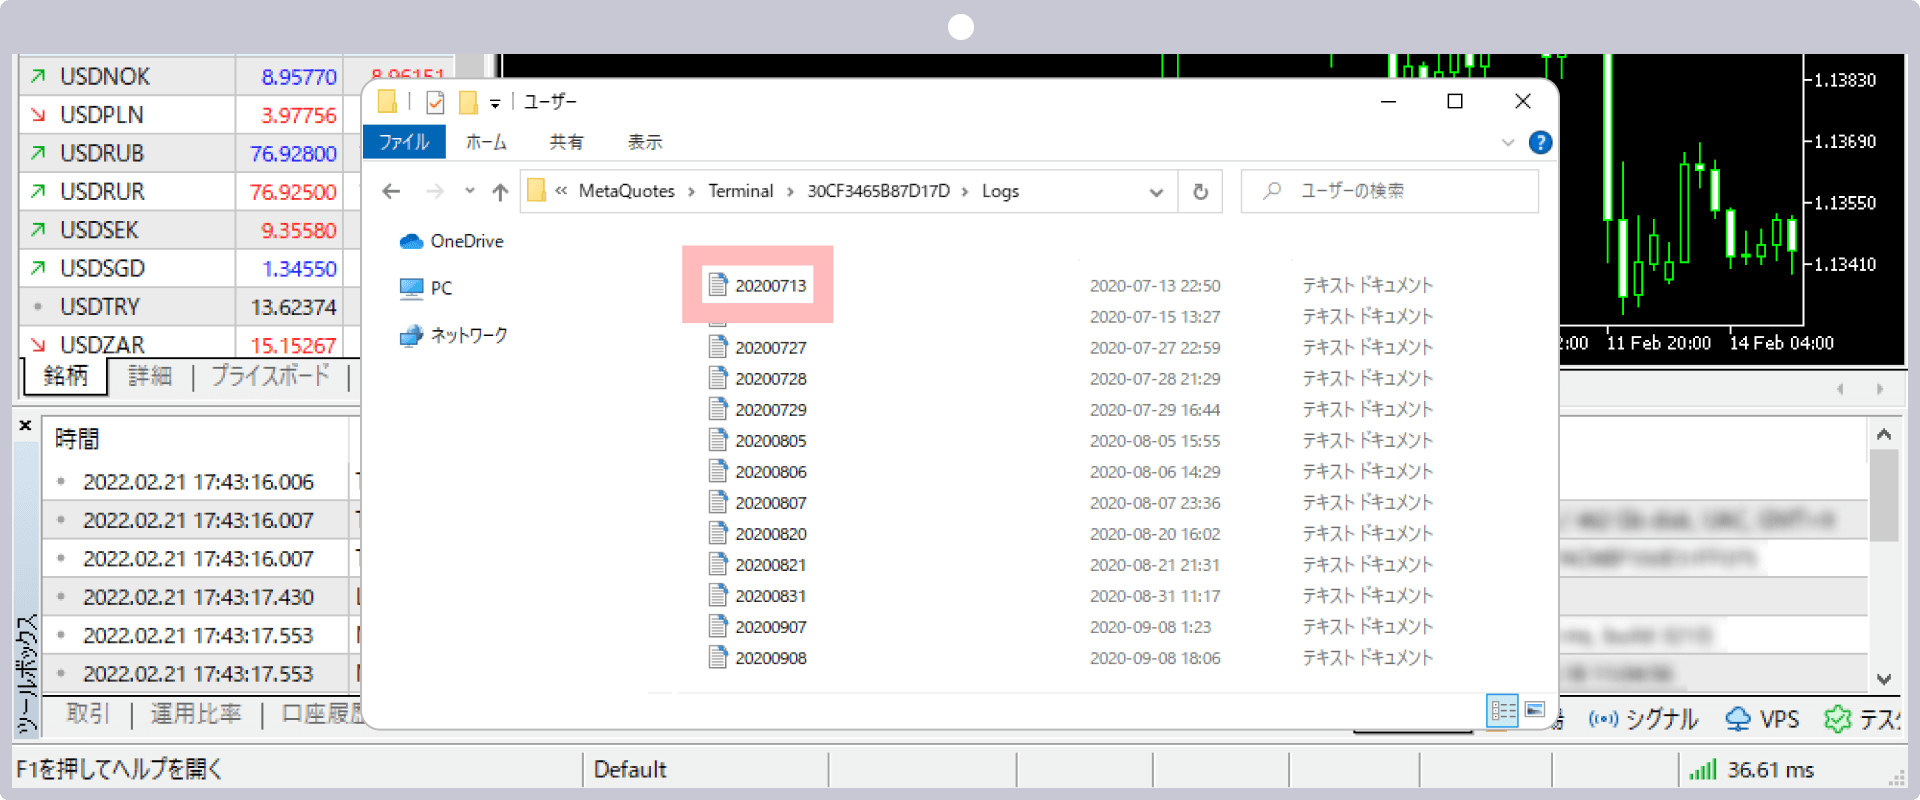Open the 運用比率 toolbox tab
This screenshot has height=800, width=1920.
tap(196, 714)
